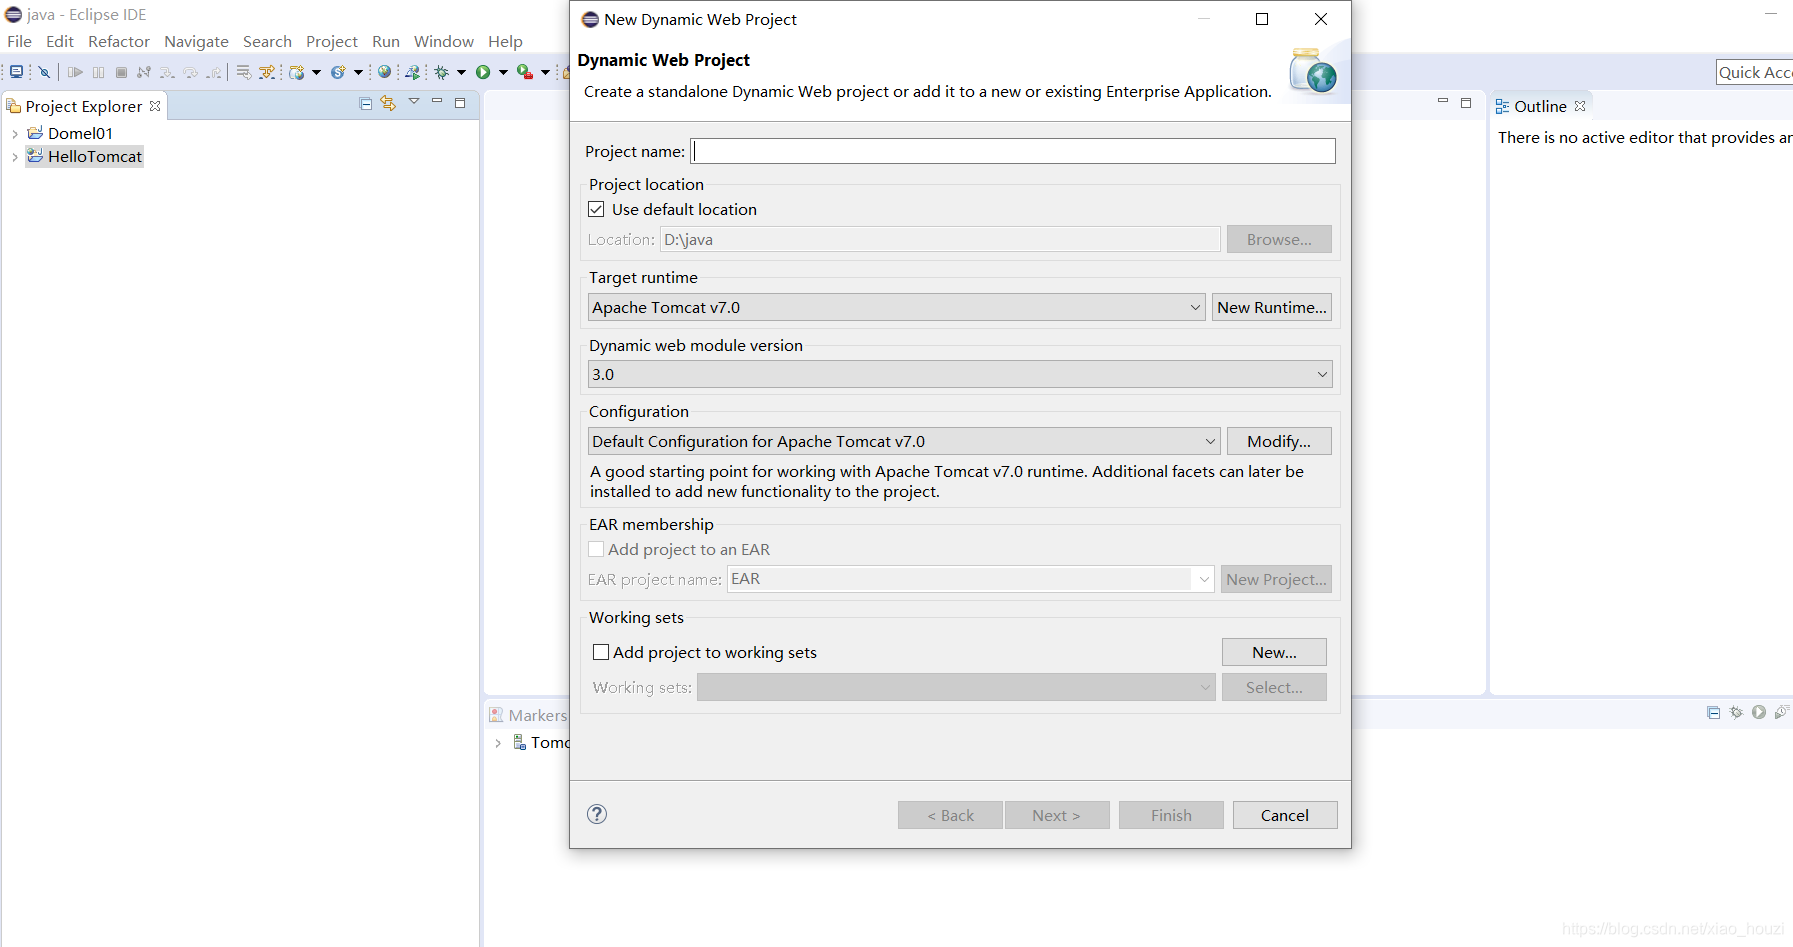Click the Step Over icon
This screenshot has height=947, width=1793.
[x=190, y=72]
